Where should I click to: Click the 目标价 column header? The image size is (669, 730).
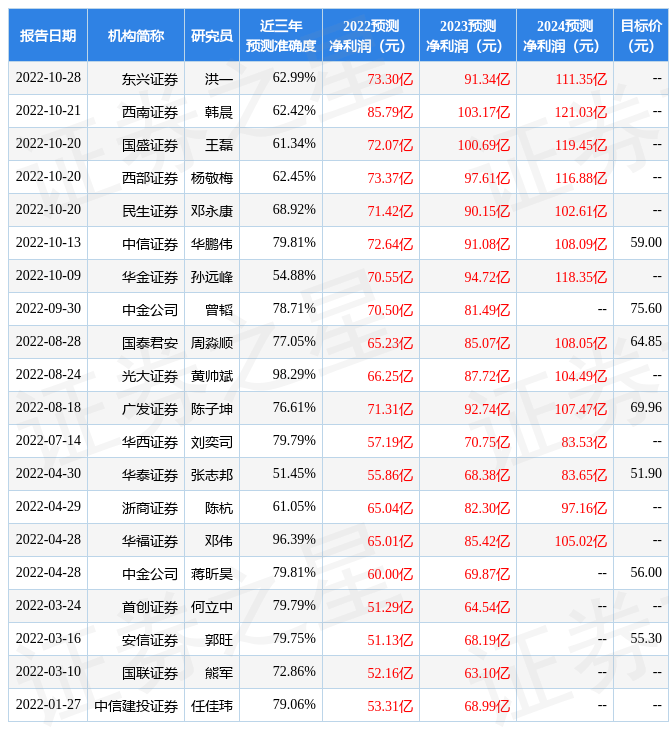(x=641, y=35)
